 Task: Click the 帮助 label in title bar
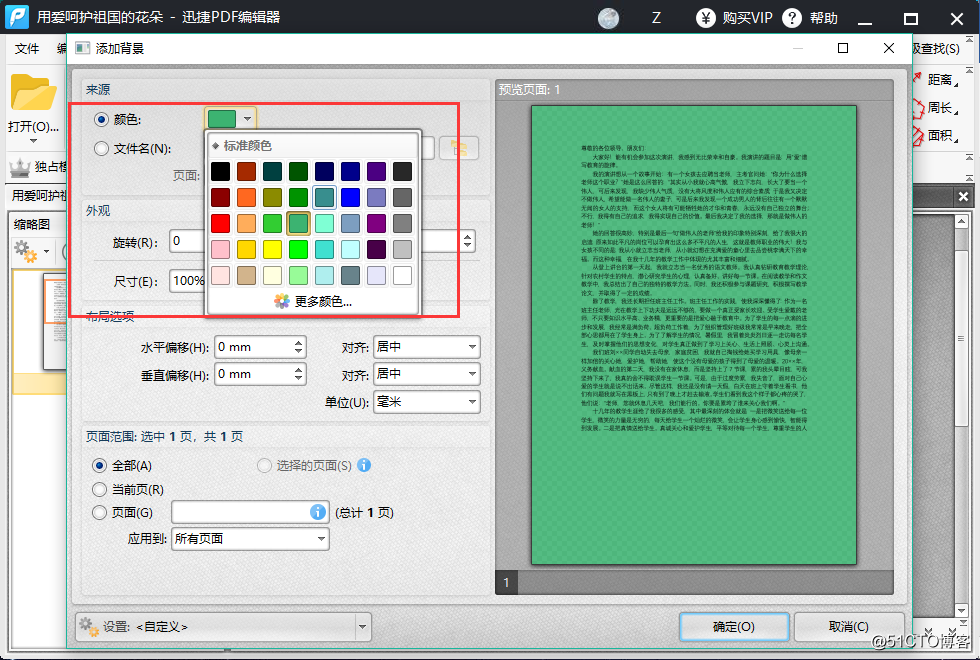coord(824,18)
